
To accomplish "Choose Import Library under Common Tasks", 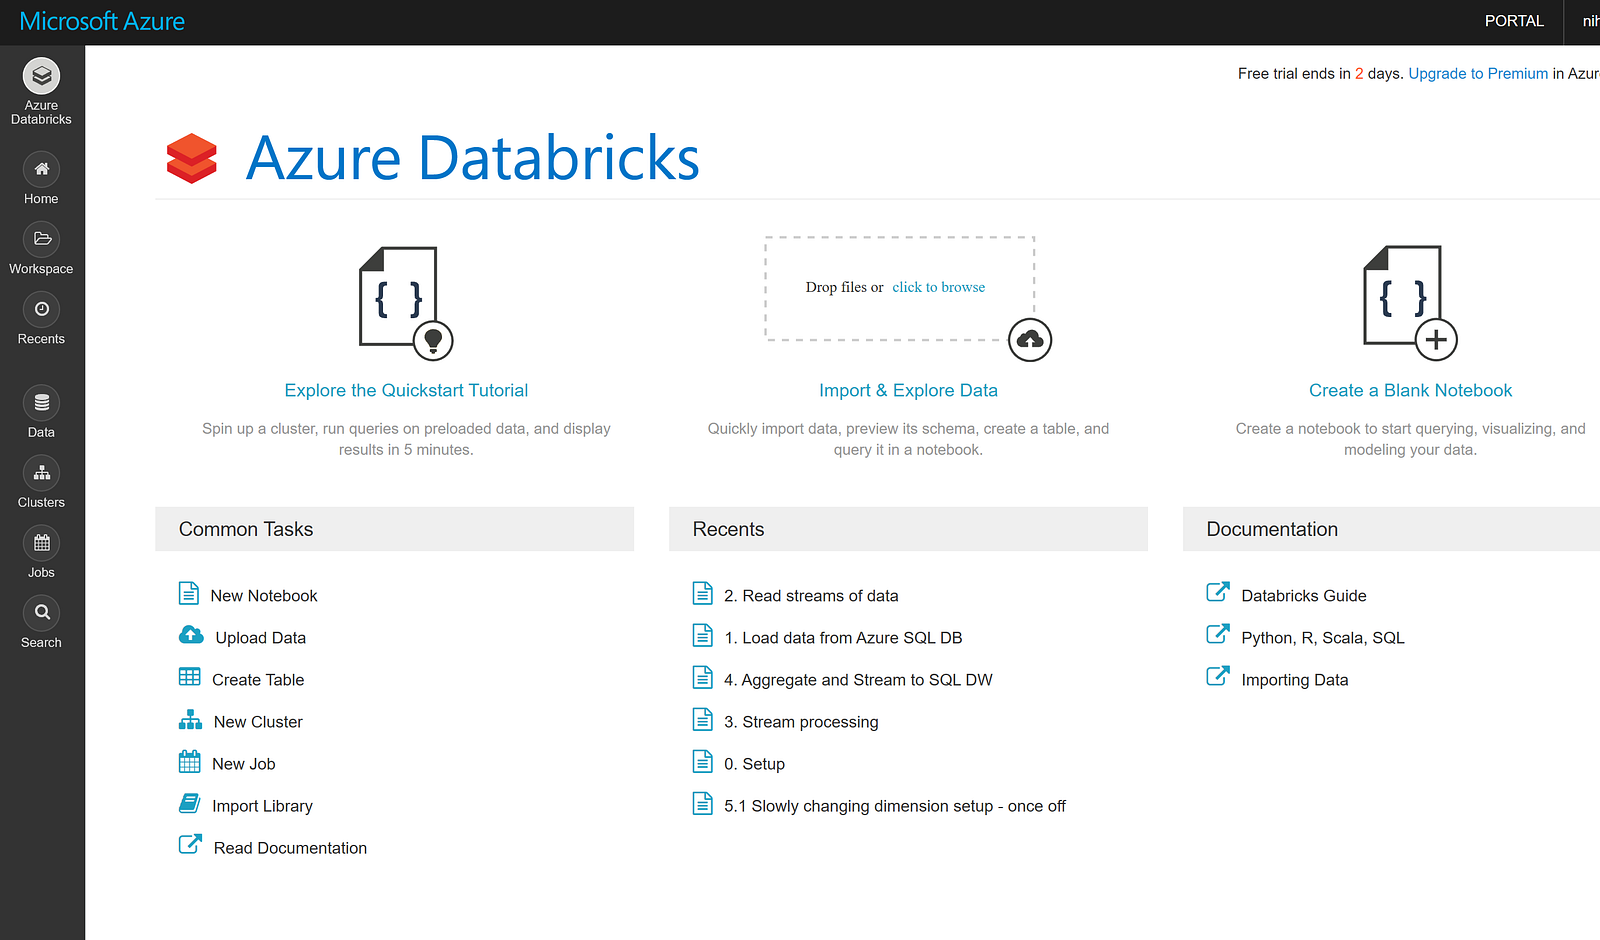I will coord(262,806).
